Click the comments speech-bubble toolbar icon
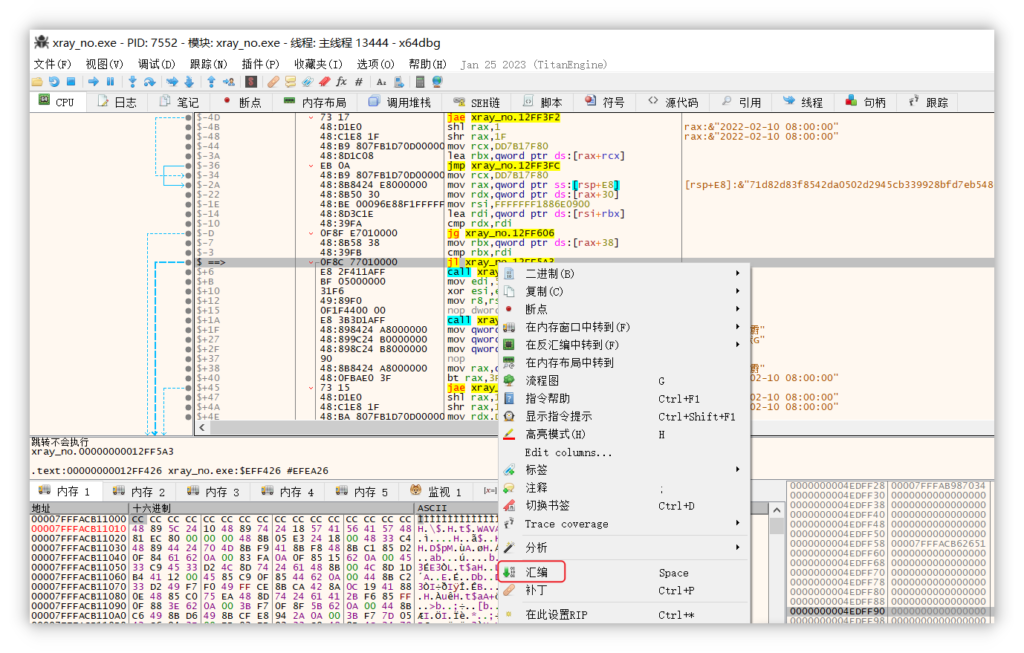The width and height of the screenshot is (1024, 653). [x=290, y=82]
